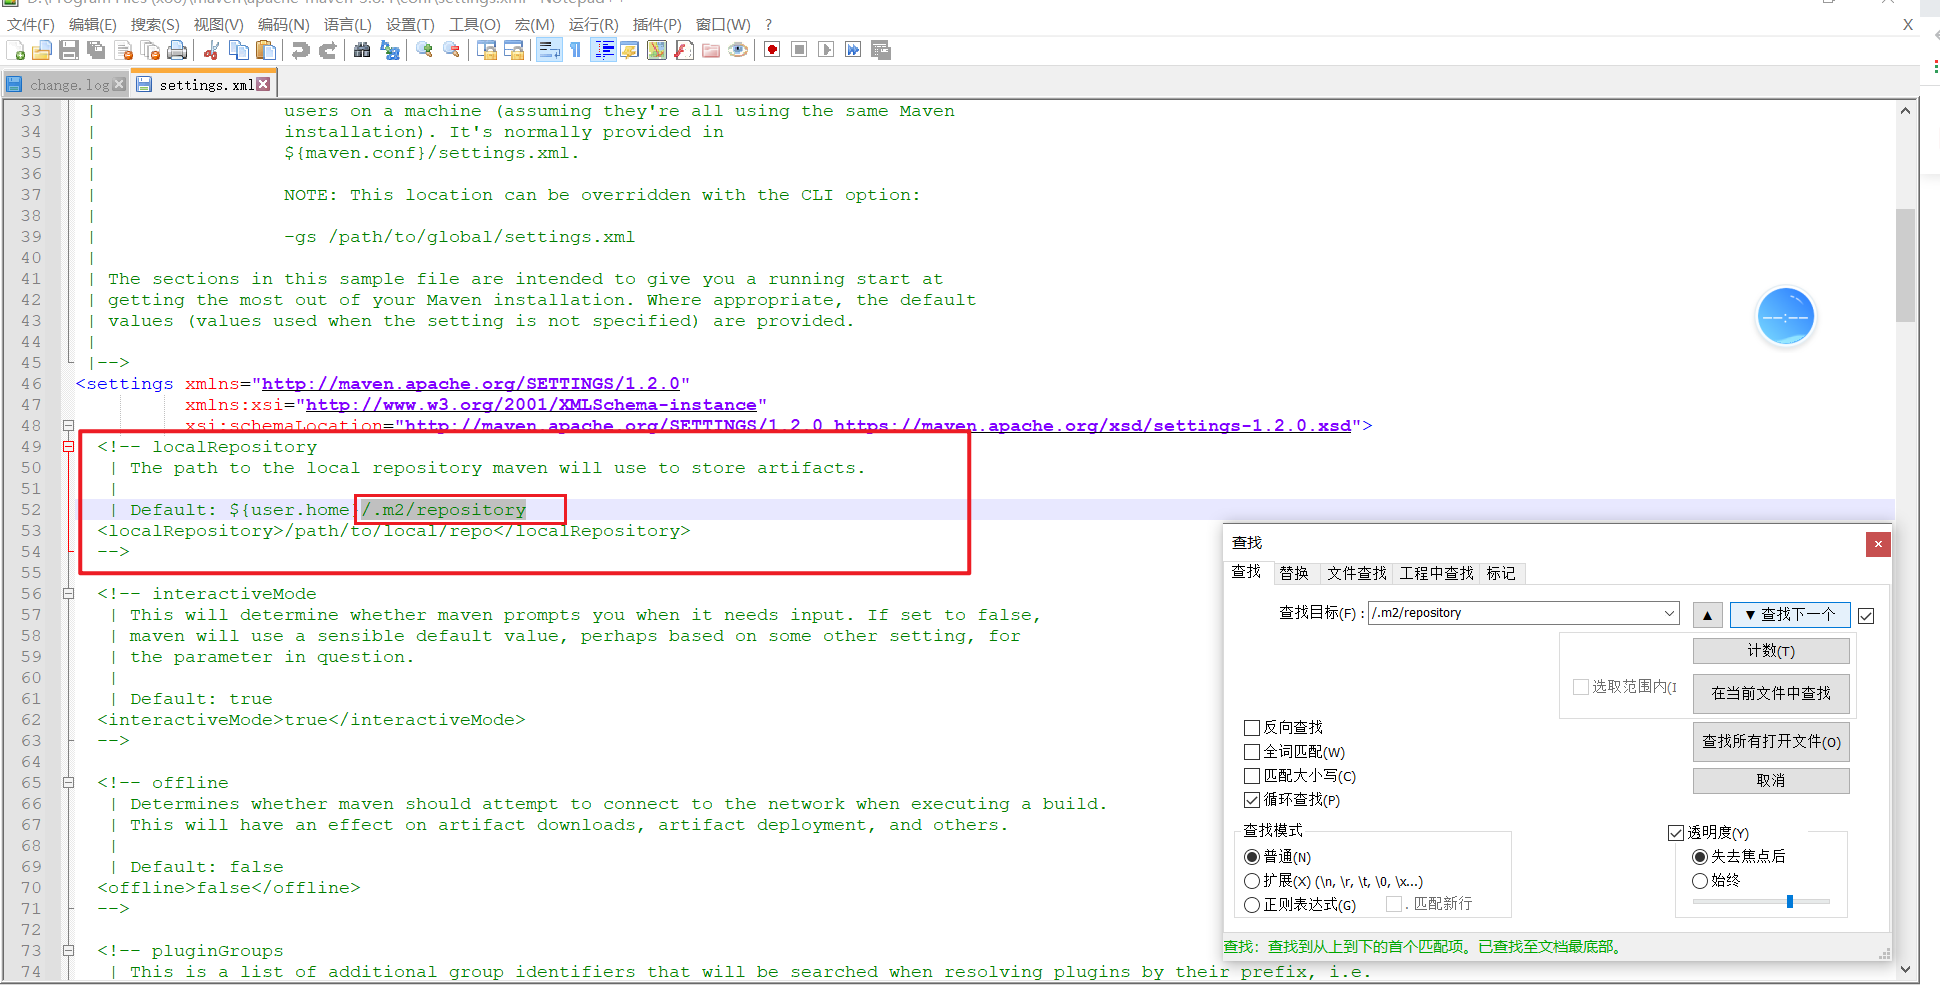
Task: Close the change.log tab with its X
Action: (119, 85)
